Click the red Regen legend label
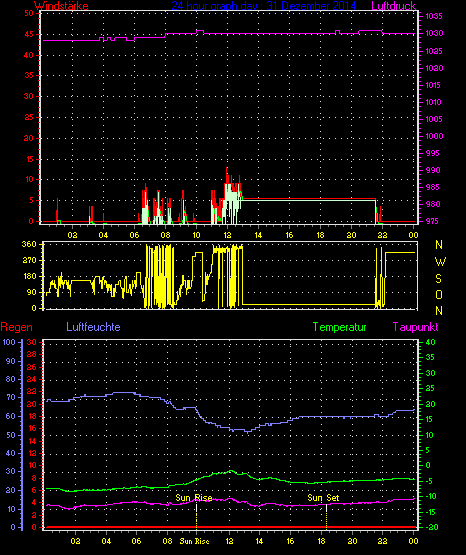Image resolution: width=466 pixels, height=555 pixels. (x=16, y=327)
